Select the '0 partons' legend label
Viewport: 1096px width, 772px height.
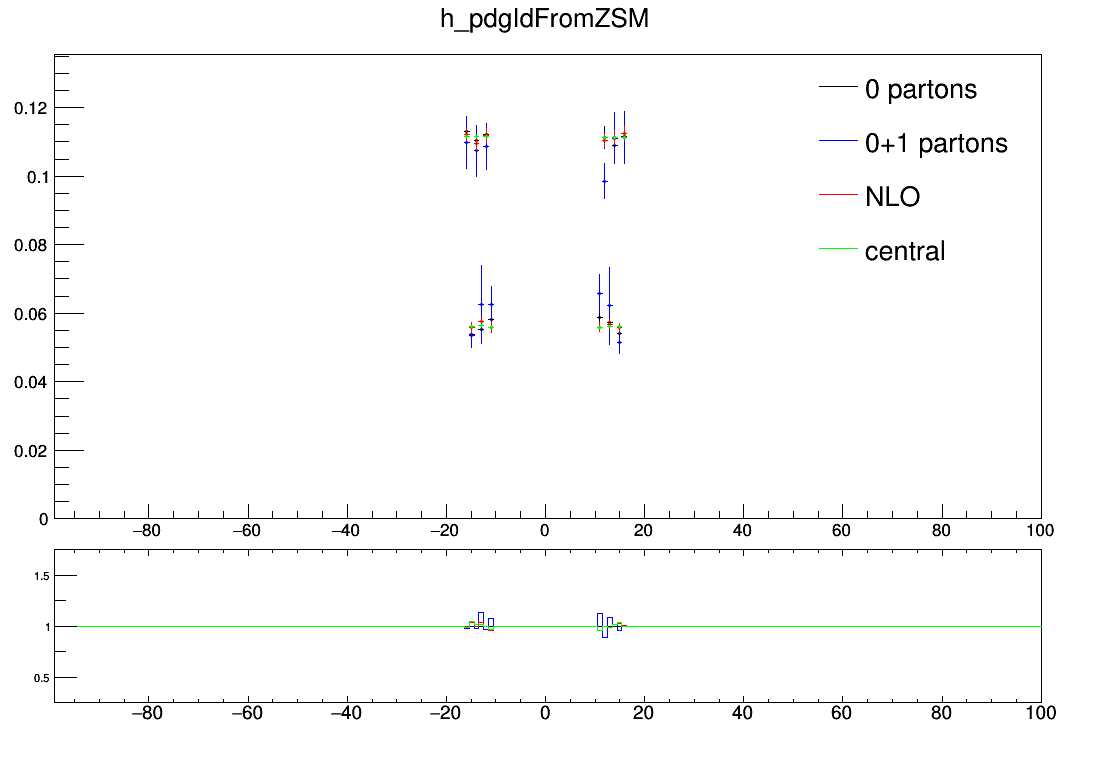pos(921,90)
